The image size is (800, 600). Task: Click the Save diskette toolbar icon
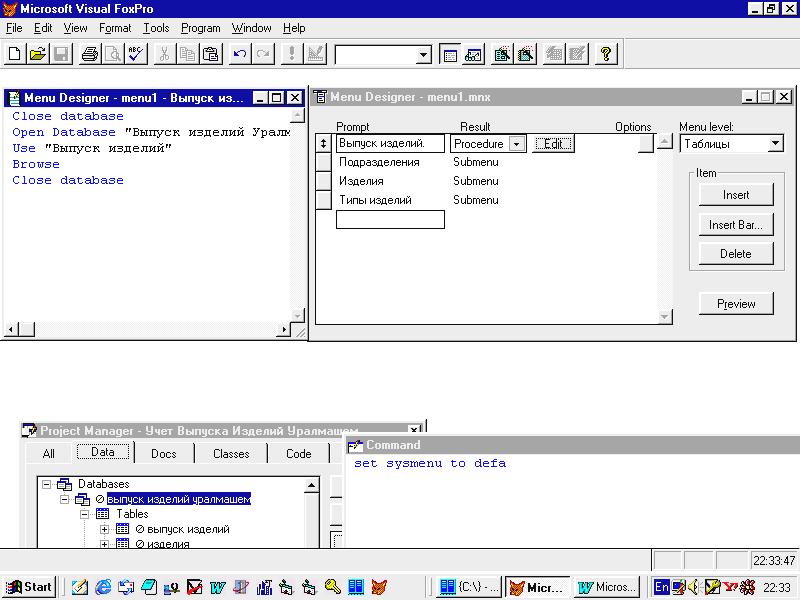click(x=61, y=54)
